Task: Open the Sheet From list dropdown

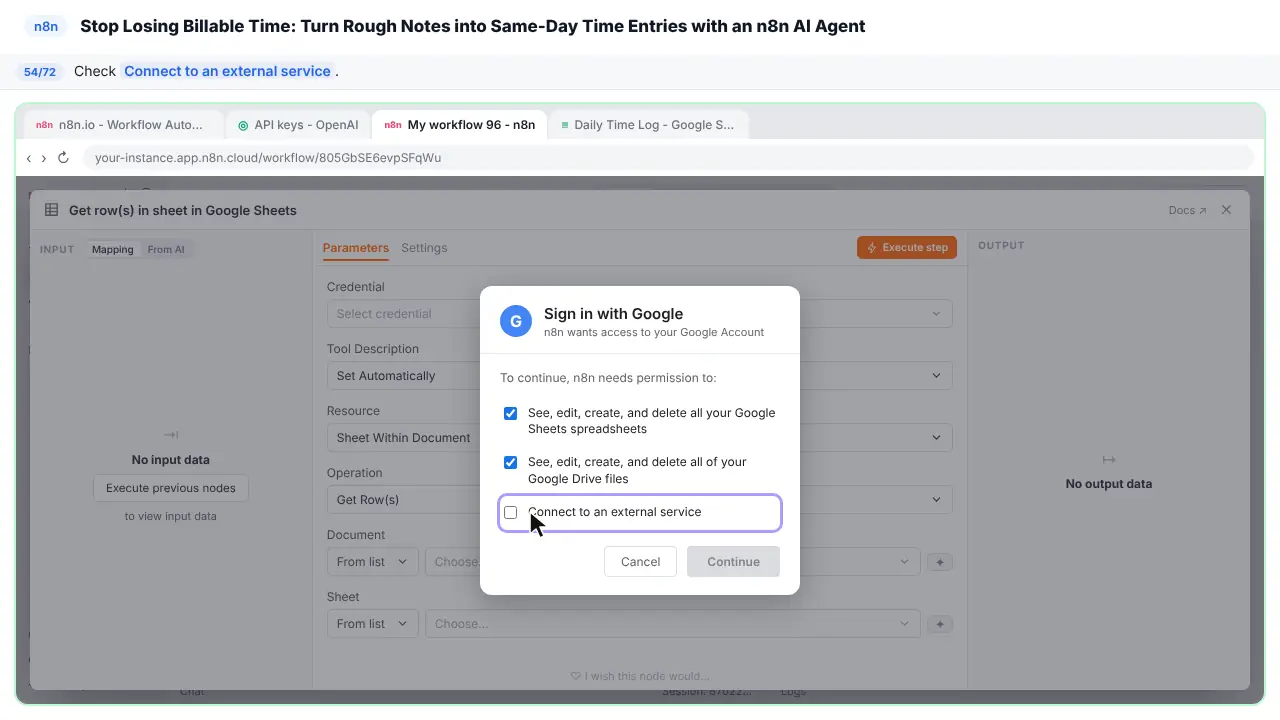Action: (x=373, y=624)
